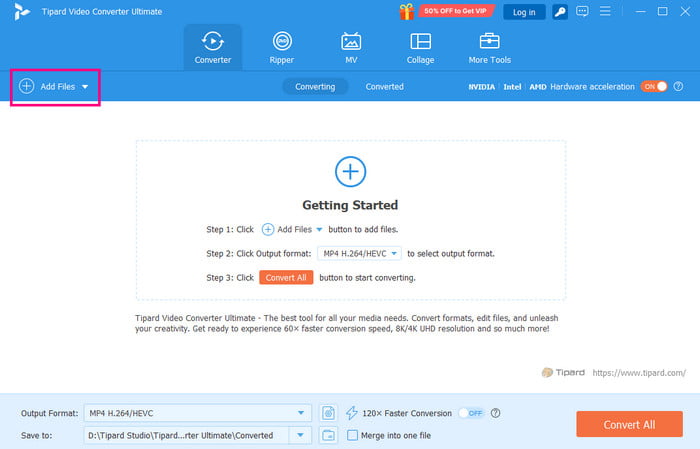The width and height of the screenshot is (700, 449).
Task: Enable 120× Faster Conversion toggle
Action: pos(471,413)
